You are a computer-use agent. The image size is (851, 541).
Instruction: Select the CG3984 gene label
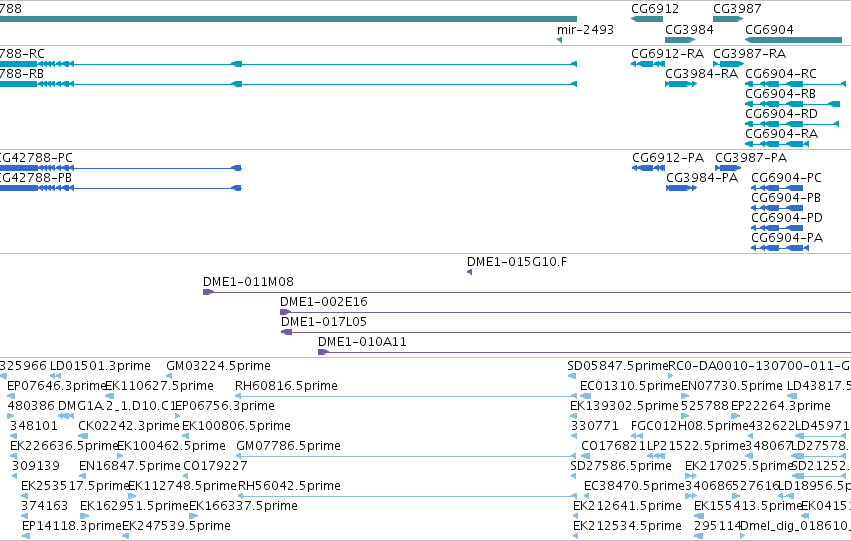[x=689, y=30]
